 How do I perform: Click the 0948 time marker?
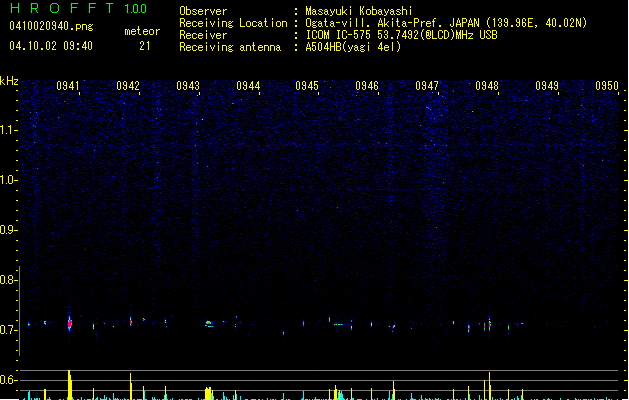click(x=487, y=86)
